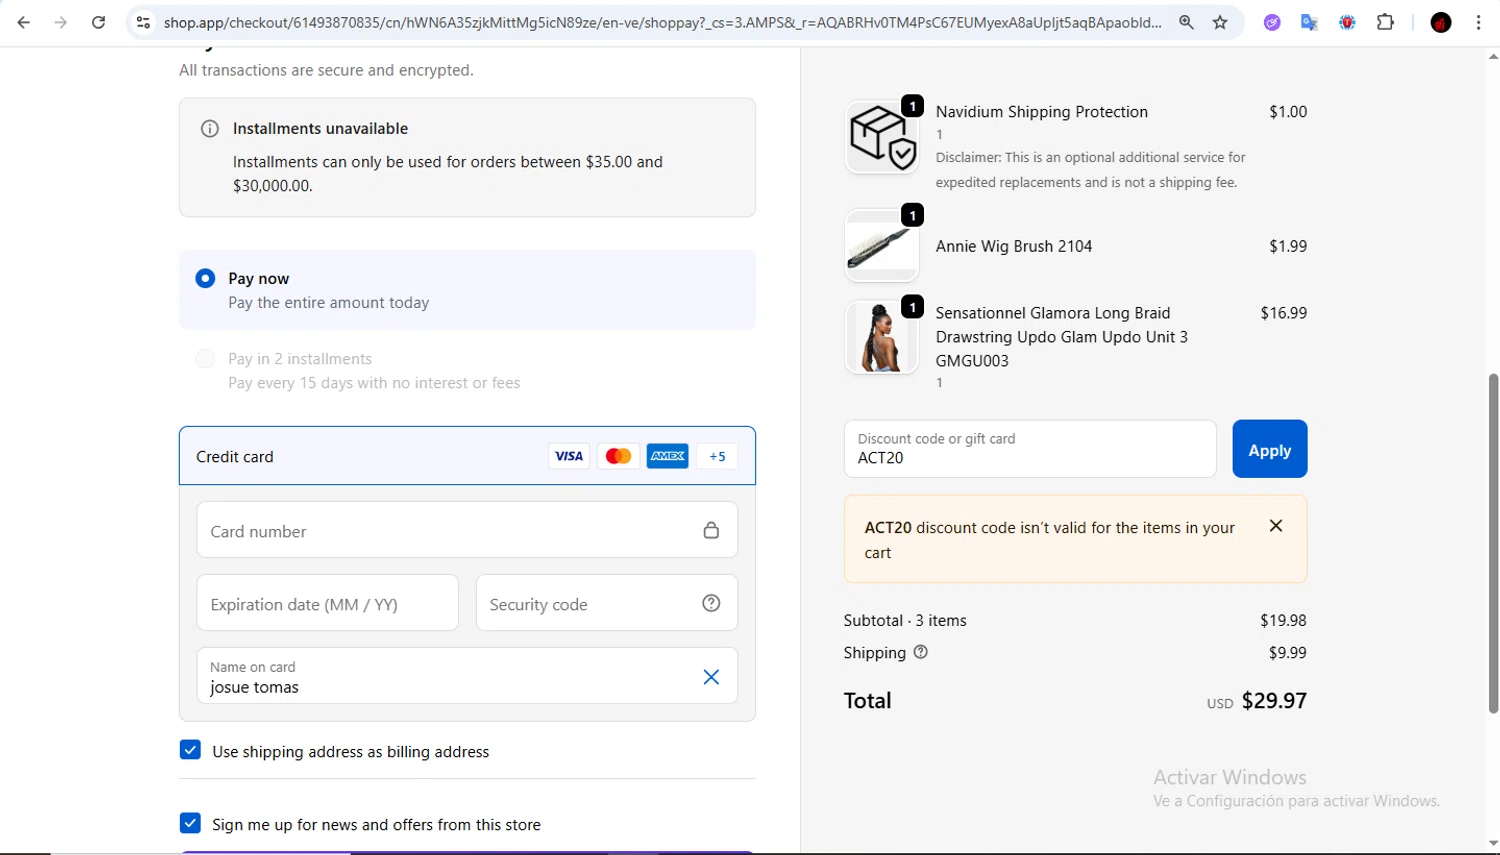Click the Amex card logo
Viewport: 1500px width, 855px height.
tap(667, 456)
